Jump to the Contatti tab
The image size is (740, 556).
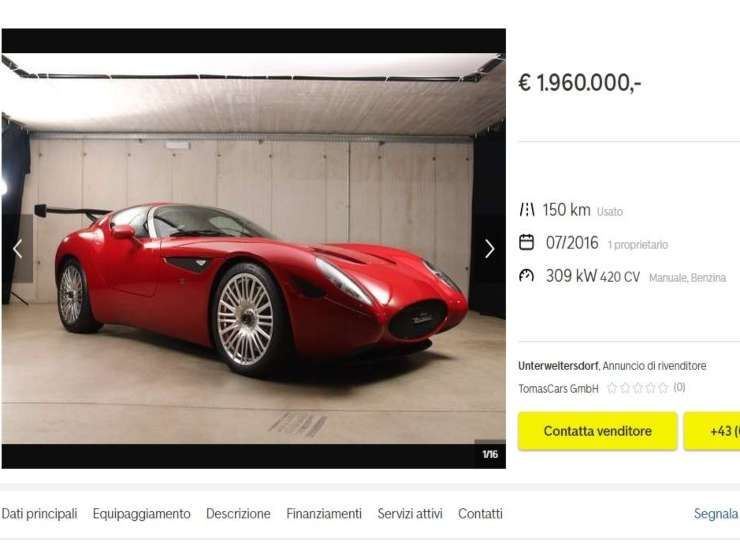[x=480, y=514]
